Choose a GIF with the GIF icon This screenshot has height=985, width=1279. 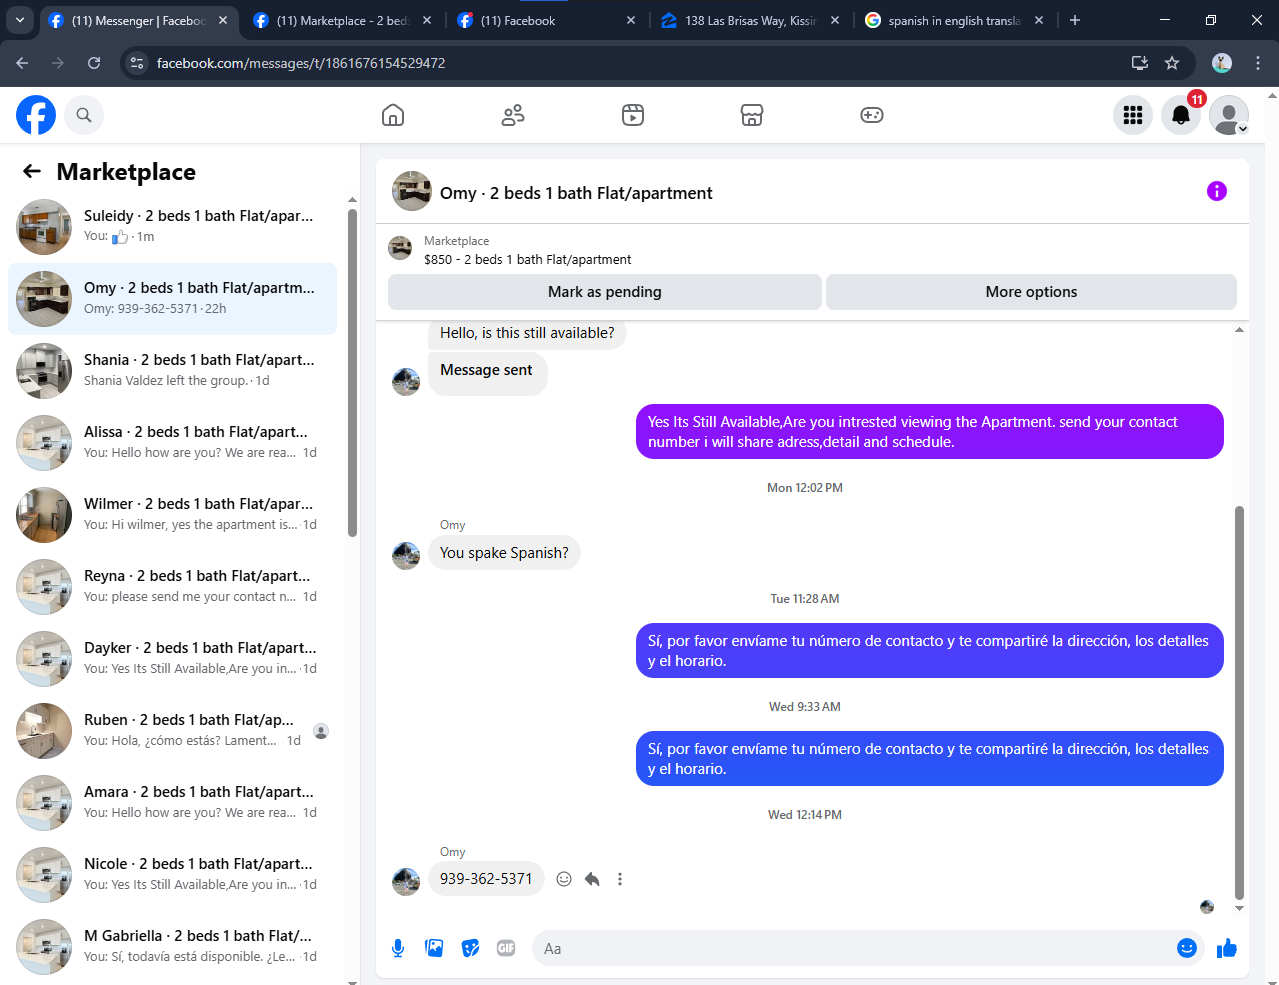click(506, 948)
